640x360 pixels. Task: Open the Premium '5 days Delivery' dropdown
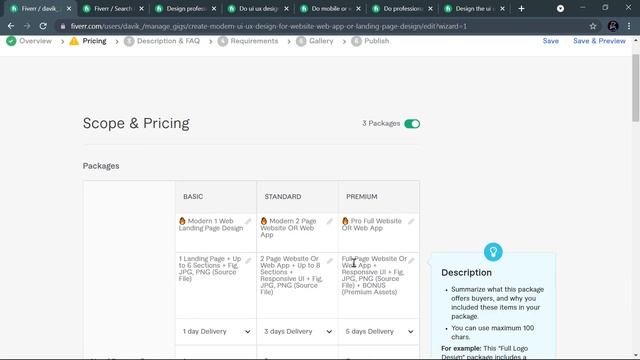379,331
